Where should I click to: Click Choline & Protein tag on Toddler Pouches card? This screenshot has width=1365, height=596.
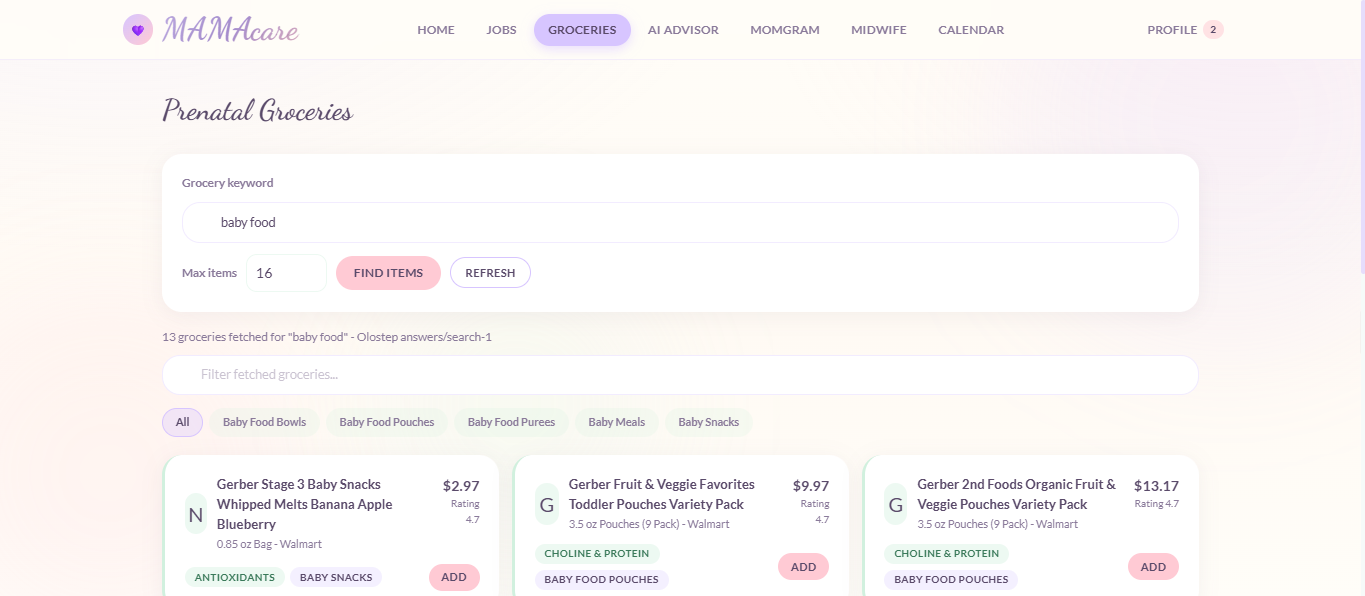pos(597,553)
